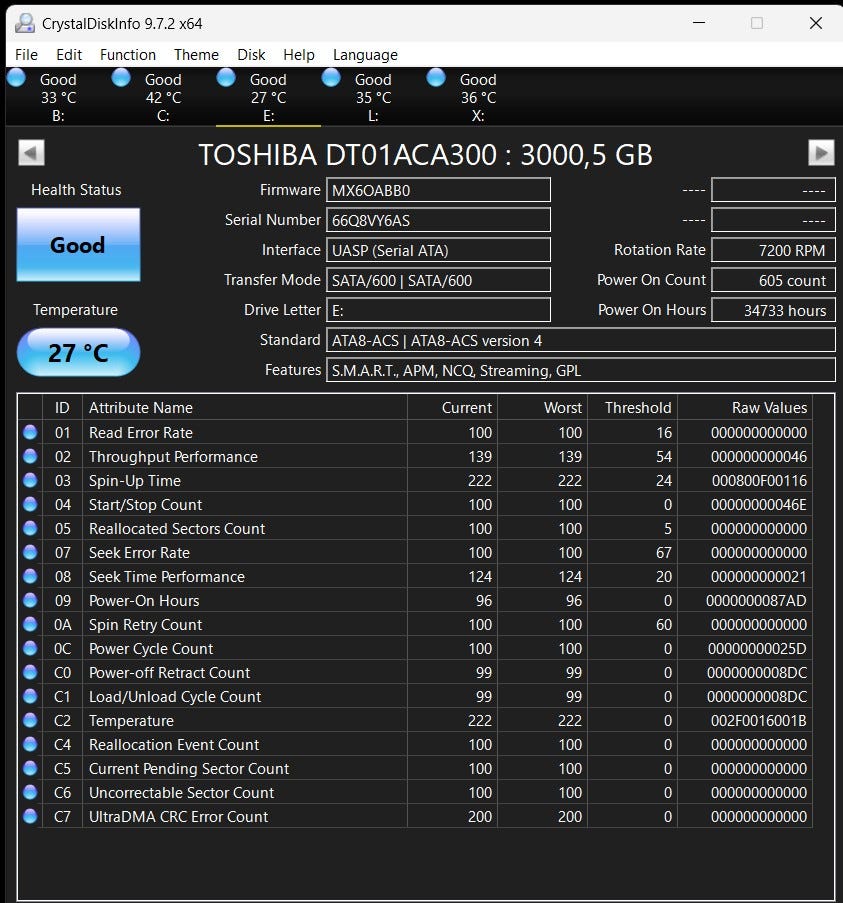The image size is (843, 903).
Task: Click the Spin Retry Count threshold value 60
Action: tap(663, 624)
